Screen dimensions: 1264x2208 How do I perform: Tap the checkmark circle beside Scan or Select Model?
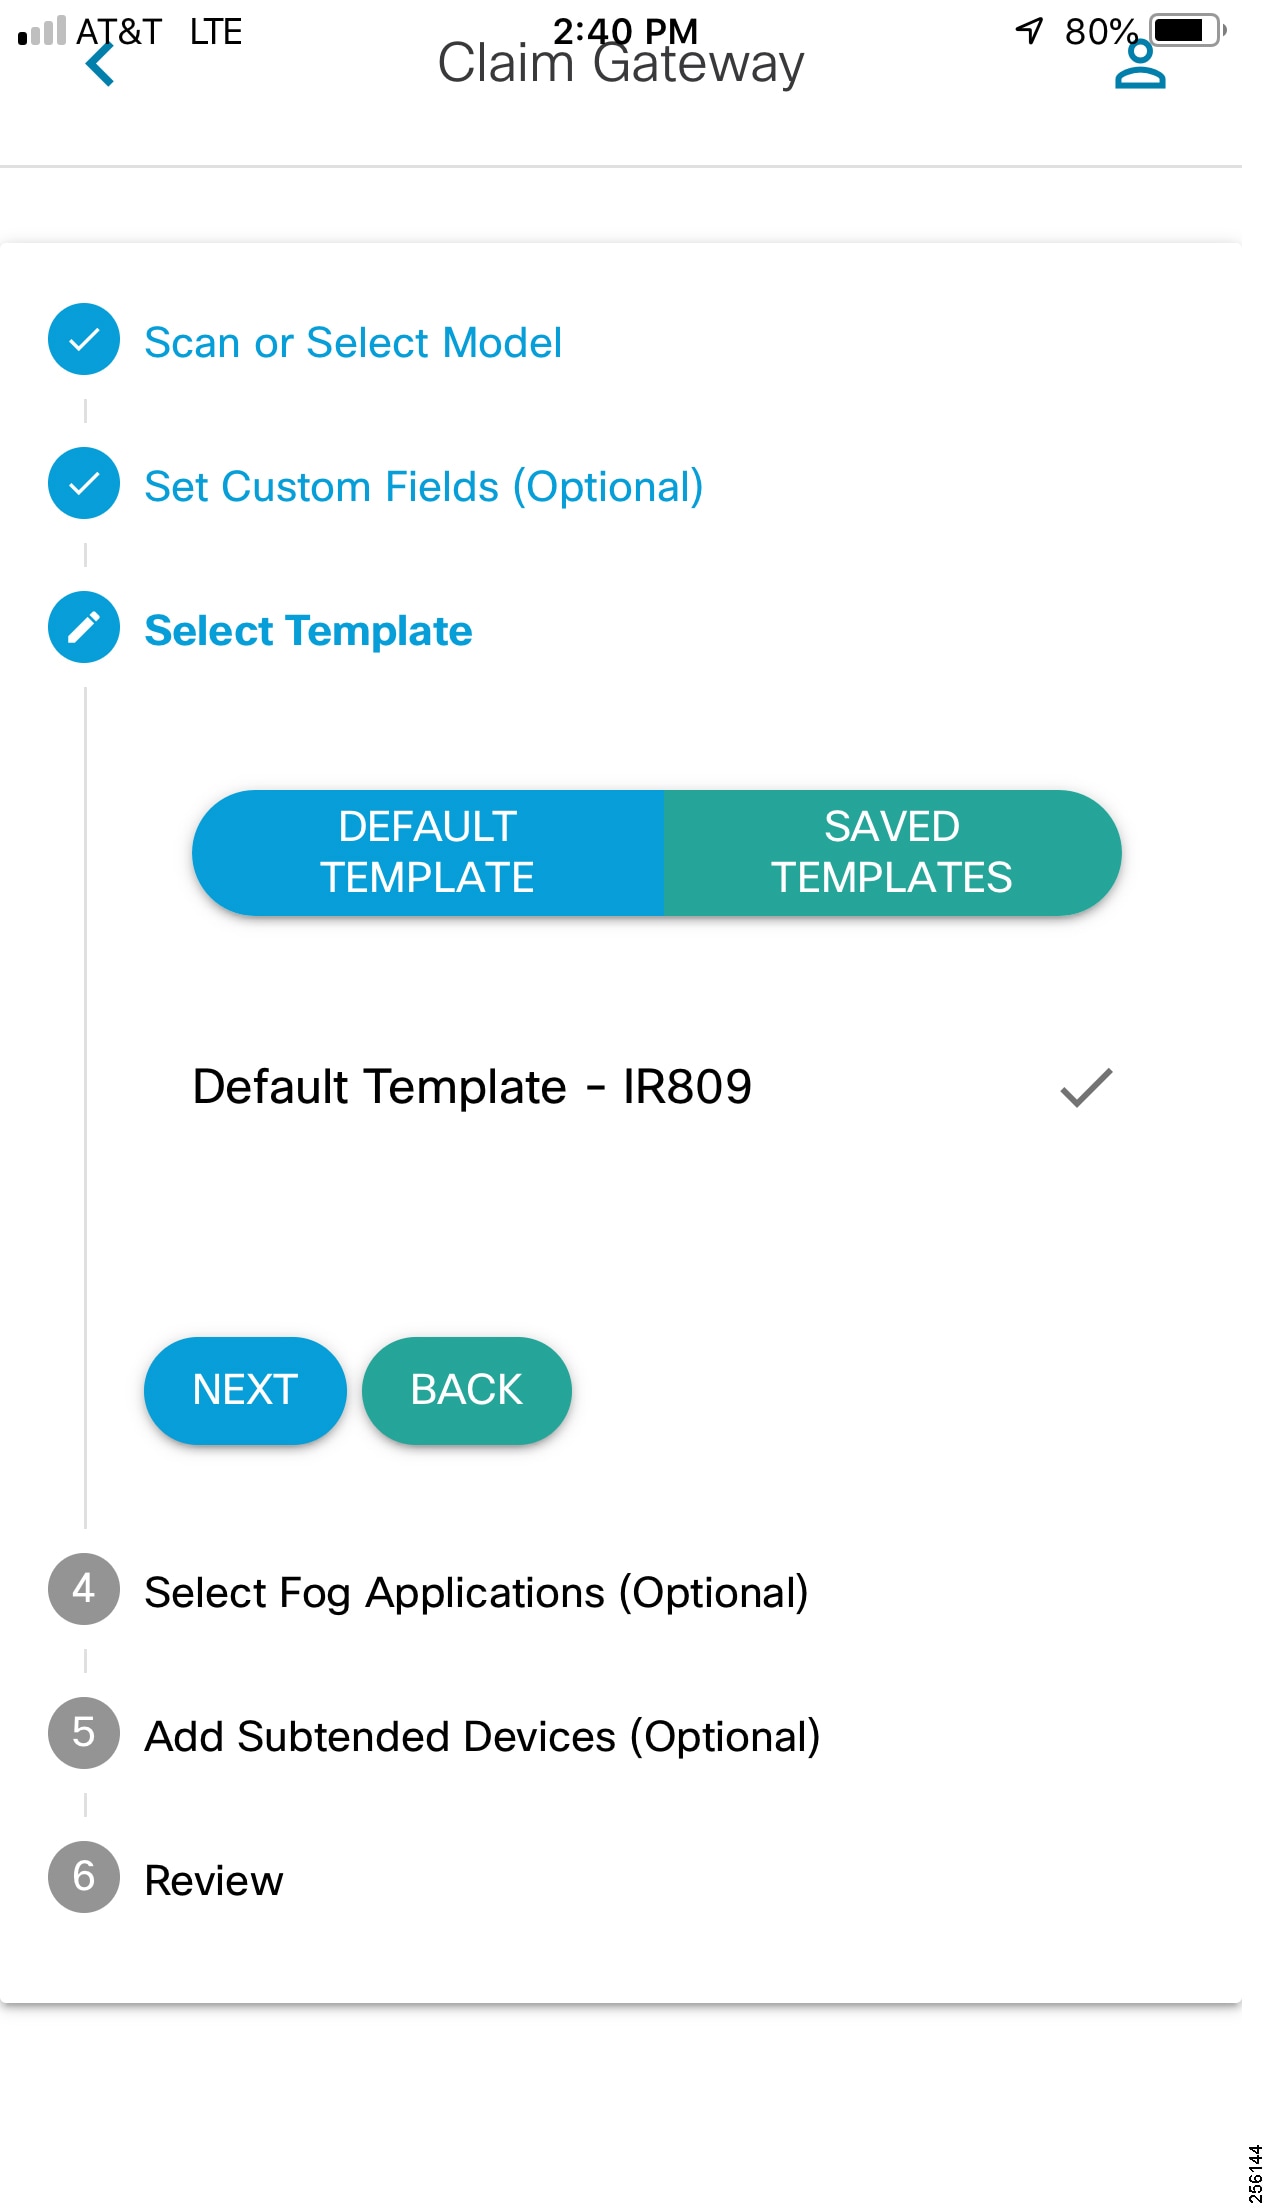tap(84, 340)
